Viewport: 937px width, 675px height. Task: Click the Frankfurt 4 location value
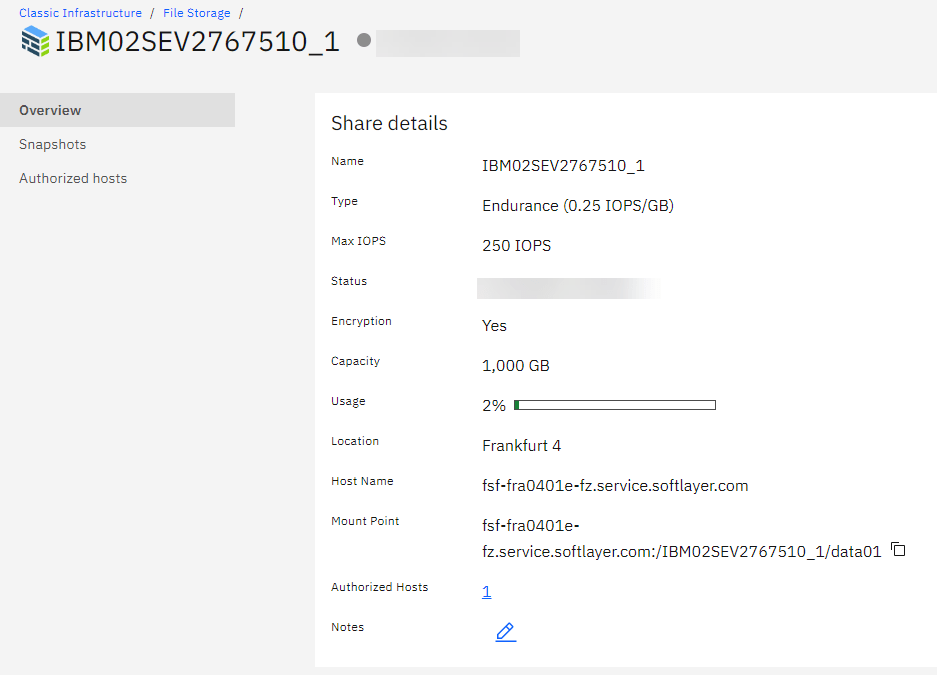click(x=521, y=446)
